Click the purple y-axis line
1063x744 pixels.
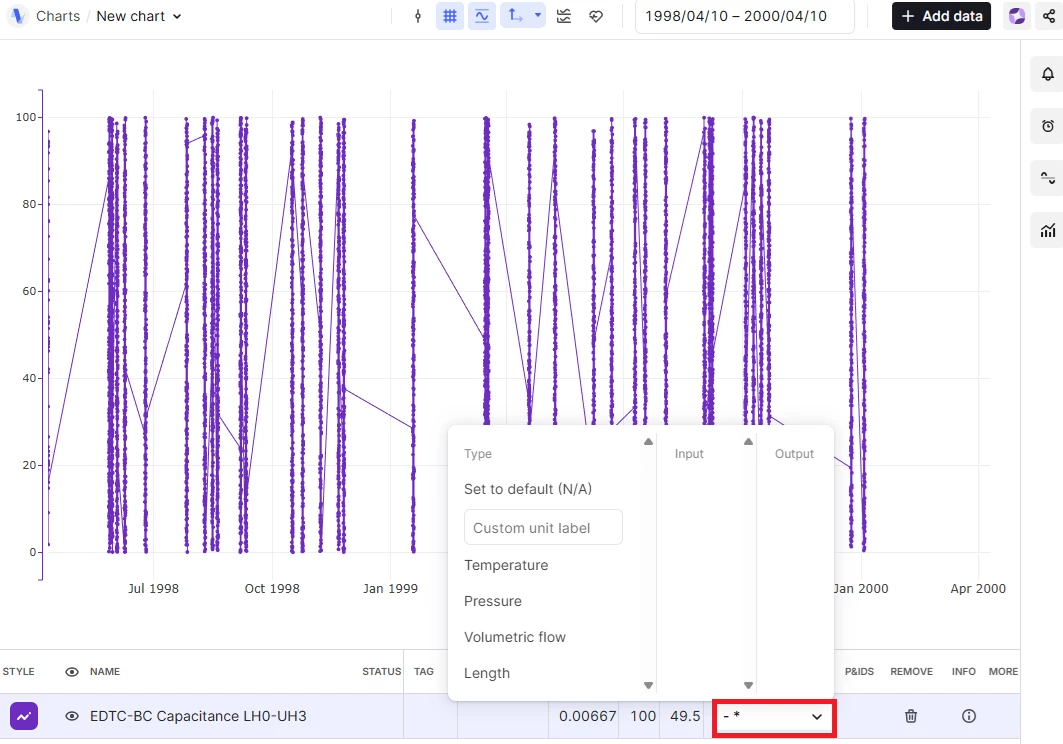tap(41, 334)
